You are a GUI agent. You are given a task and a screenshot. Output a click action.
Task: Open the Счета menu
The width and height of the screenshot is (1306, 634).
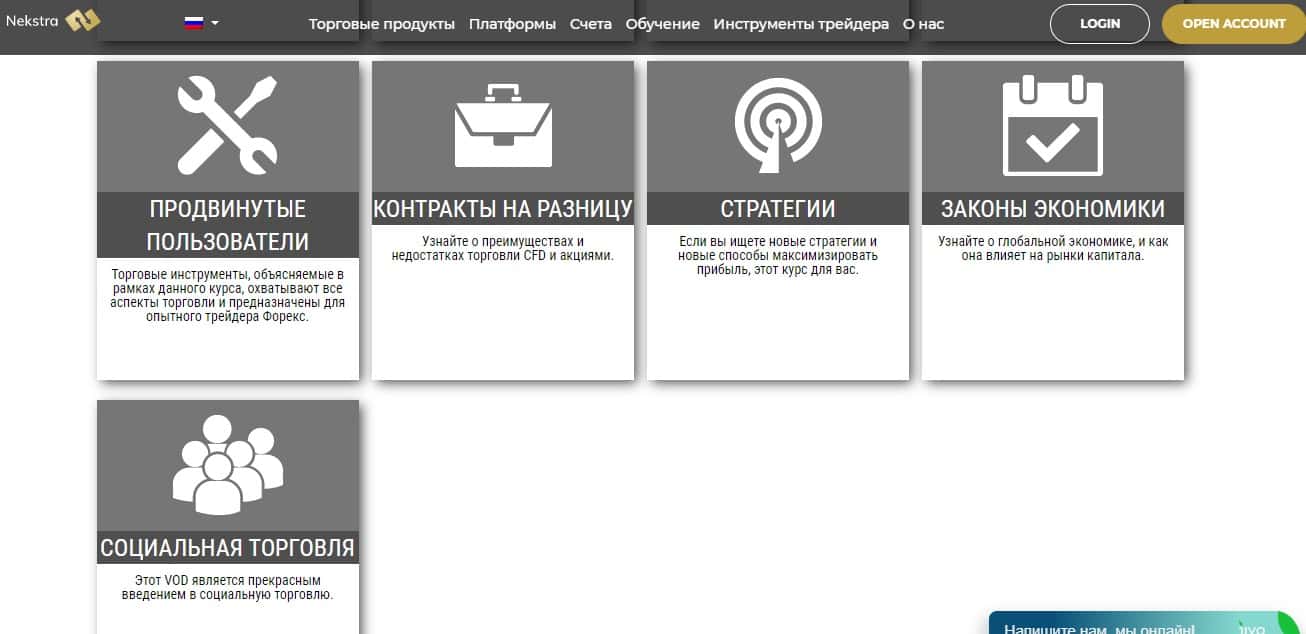pos(591,24)
